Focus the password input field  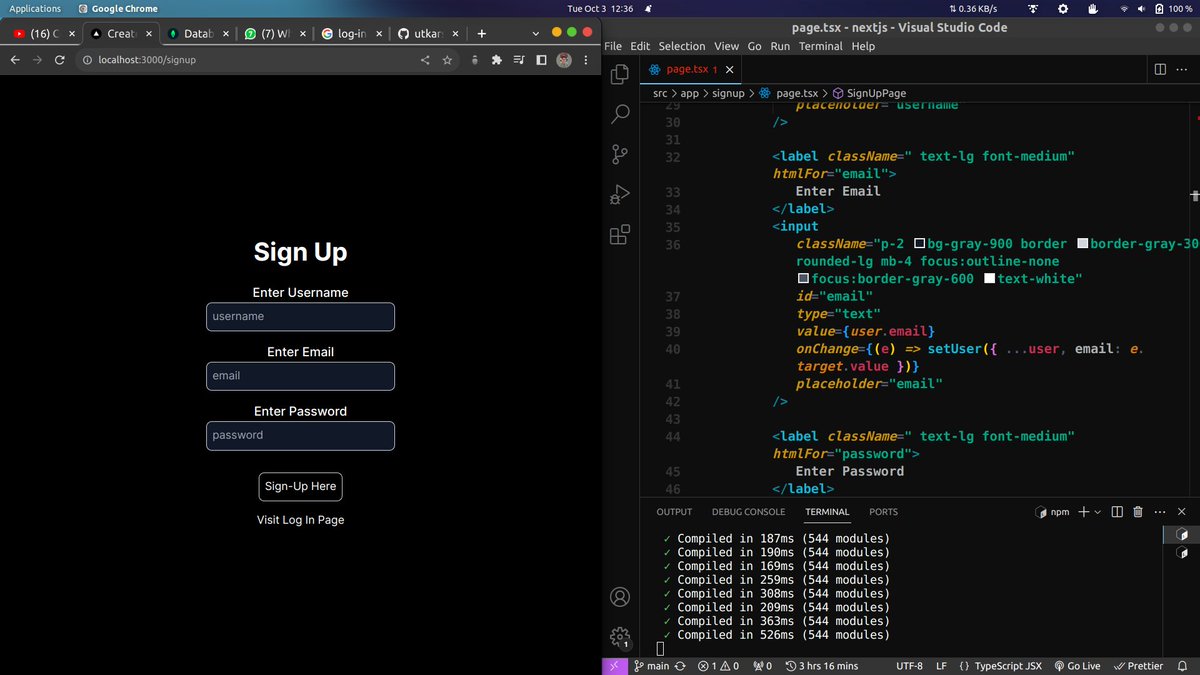[300, 436]
